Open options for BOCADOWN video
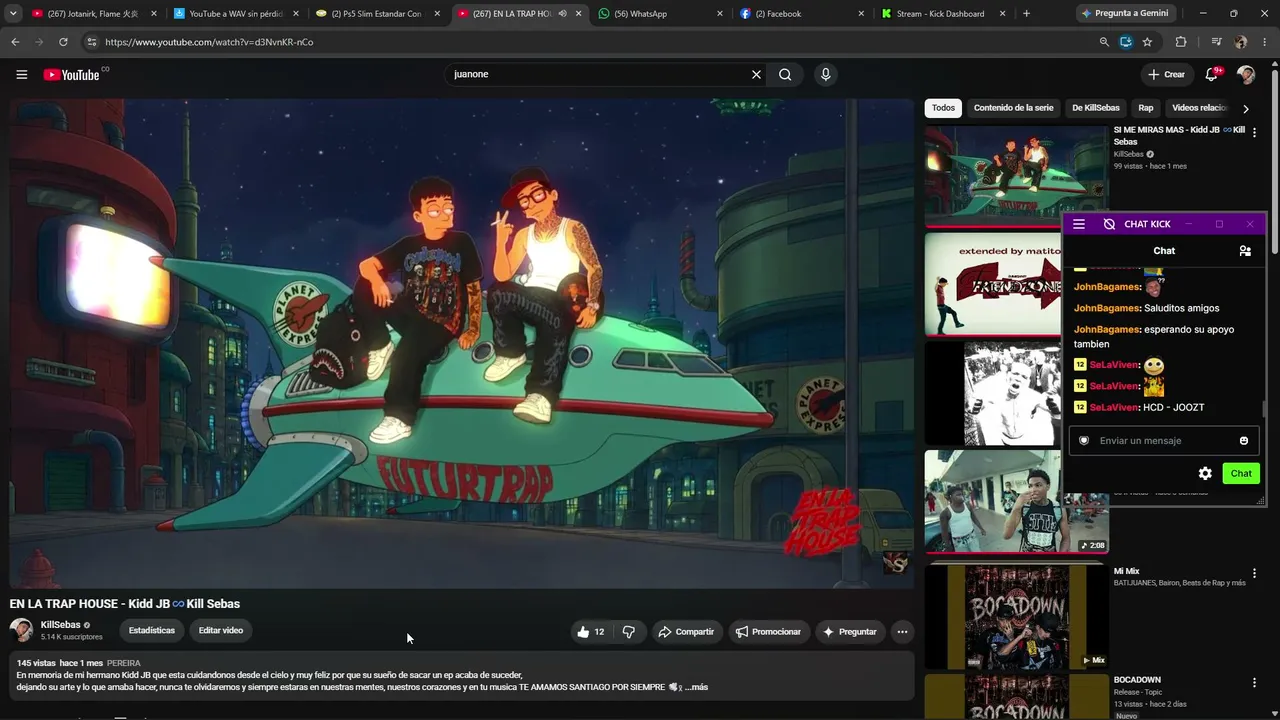 [x=1254, y=683]
